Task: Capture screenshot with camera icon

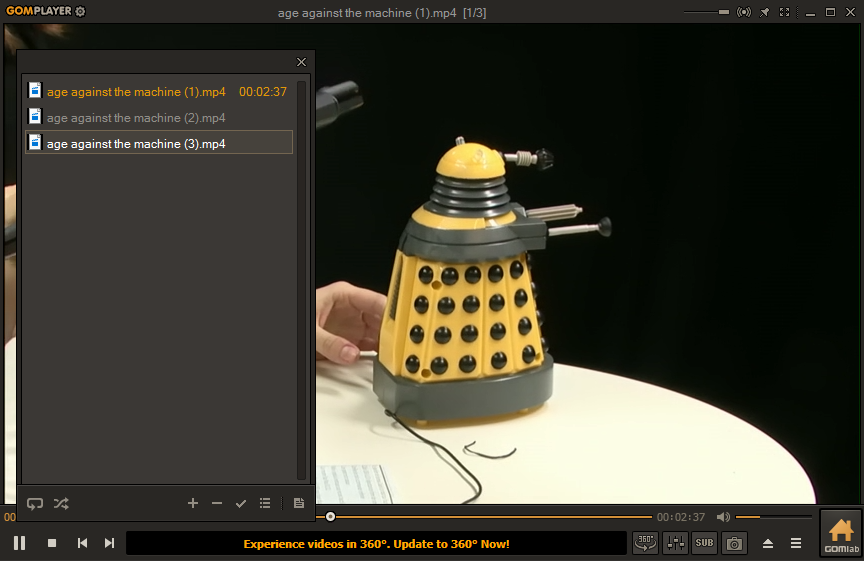Action: [x=734, y=543]
